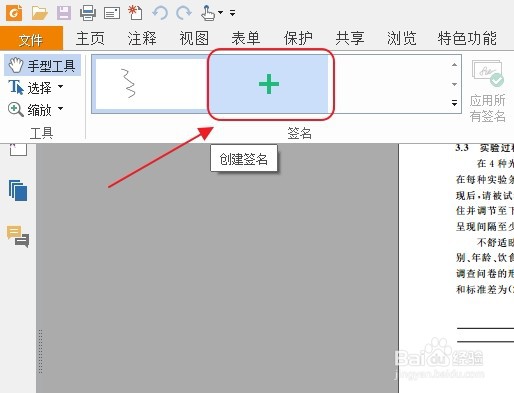Switch to the 特色功能 tab
The height and width of the screenshot is (393, 514).
coord(467,38)
